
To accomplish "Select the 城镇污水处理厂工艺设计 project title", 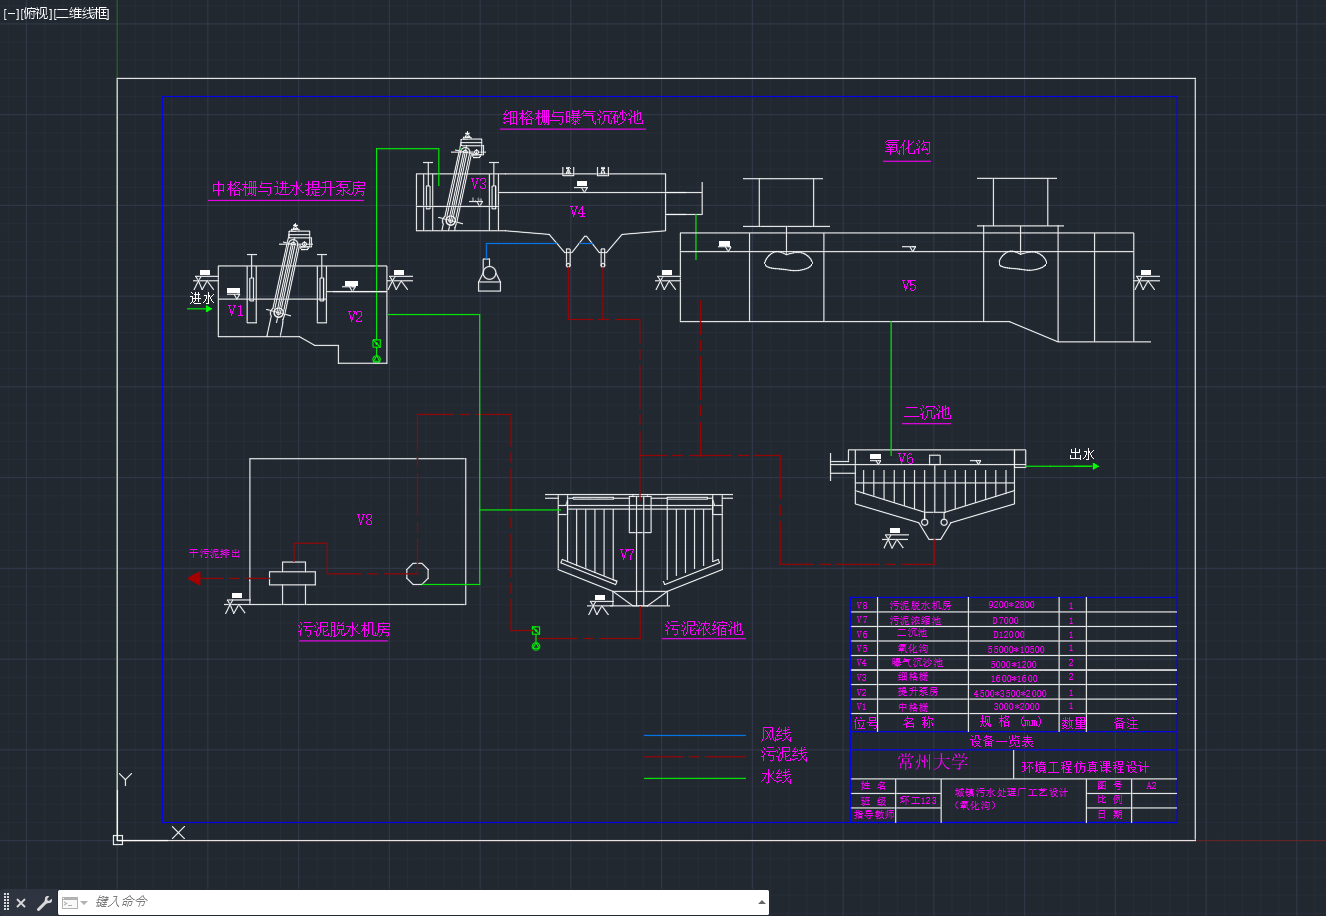I will coord(1011,793).
